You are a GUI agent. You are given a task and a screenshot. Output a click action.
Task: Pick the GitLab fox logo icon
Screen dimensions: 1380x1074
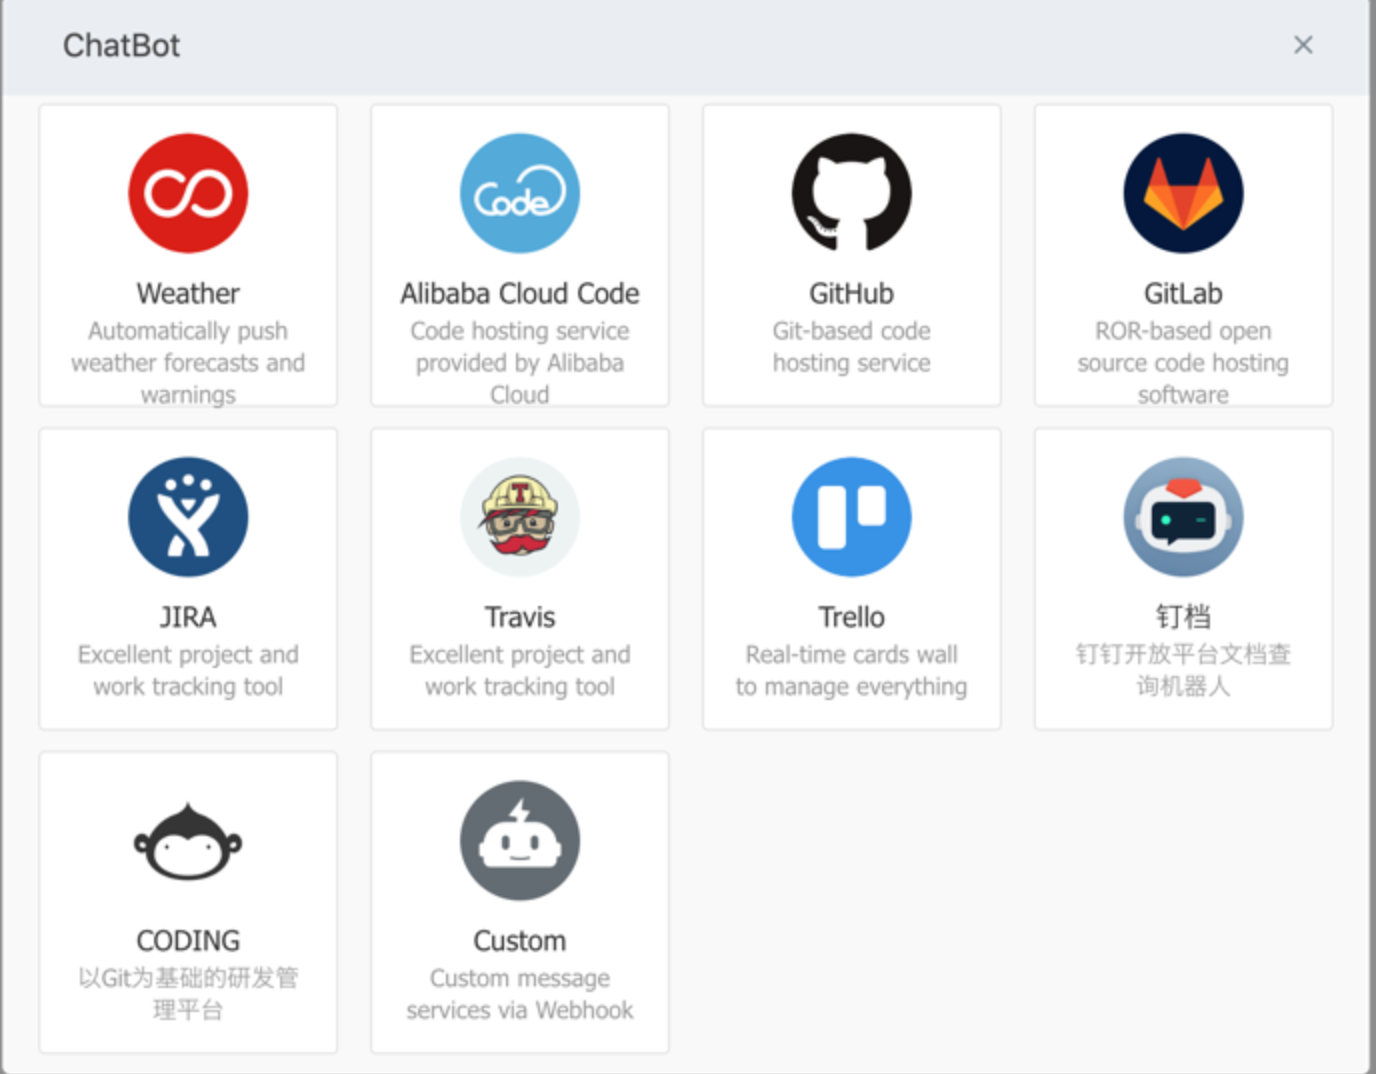click(x=1183, y=193)
